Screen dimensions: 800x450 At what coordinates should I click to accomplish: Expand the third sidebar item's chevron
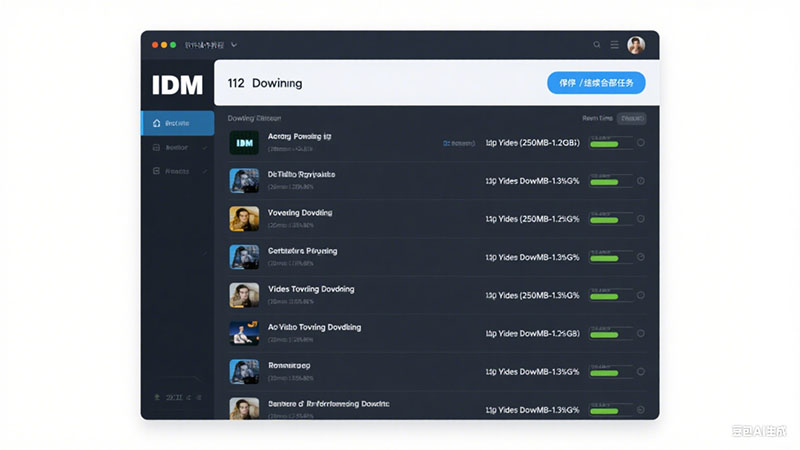(x=205, y=171)
